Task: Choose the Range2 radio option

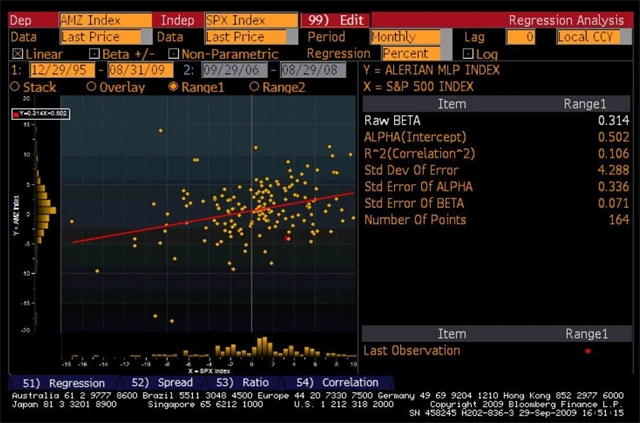Action: pyautogui.click(x=254, y=87)
